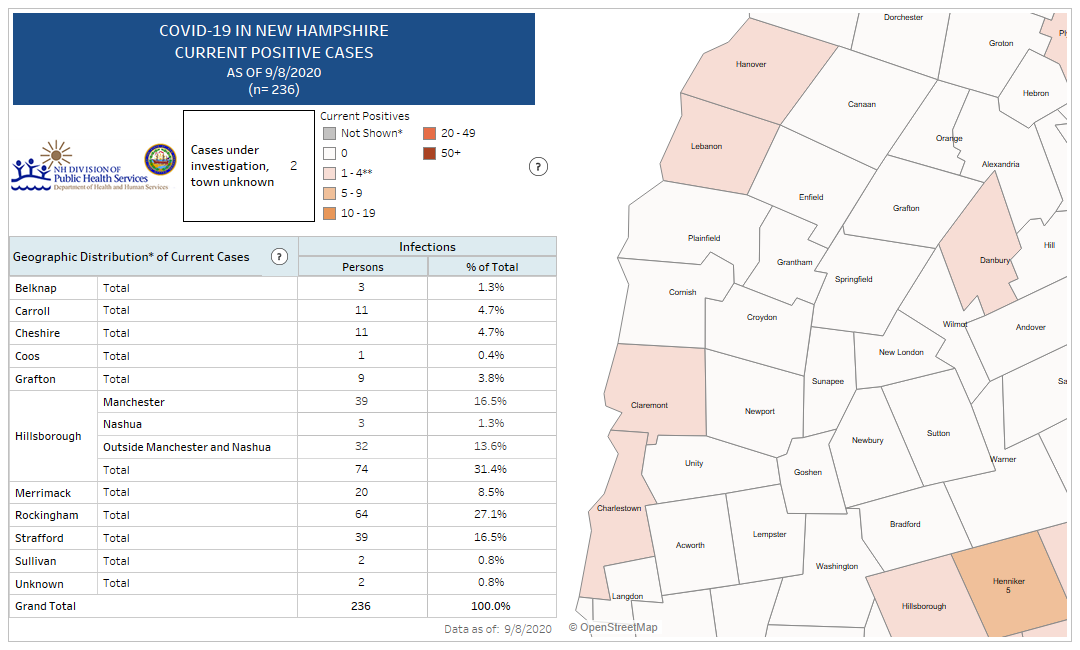Screen dimensions: 1080x650
Task: Click the 'Persons' column header
Action: 363,267
